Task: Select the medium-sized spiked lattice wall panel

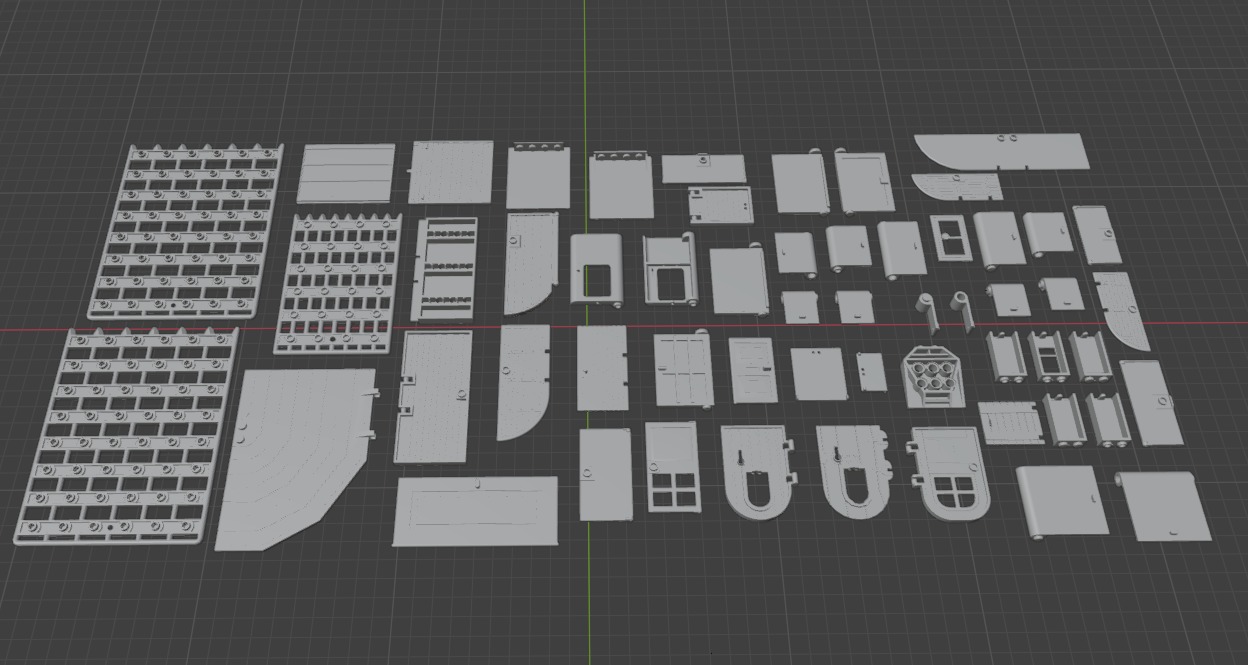Action: coord(337,283)
